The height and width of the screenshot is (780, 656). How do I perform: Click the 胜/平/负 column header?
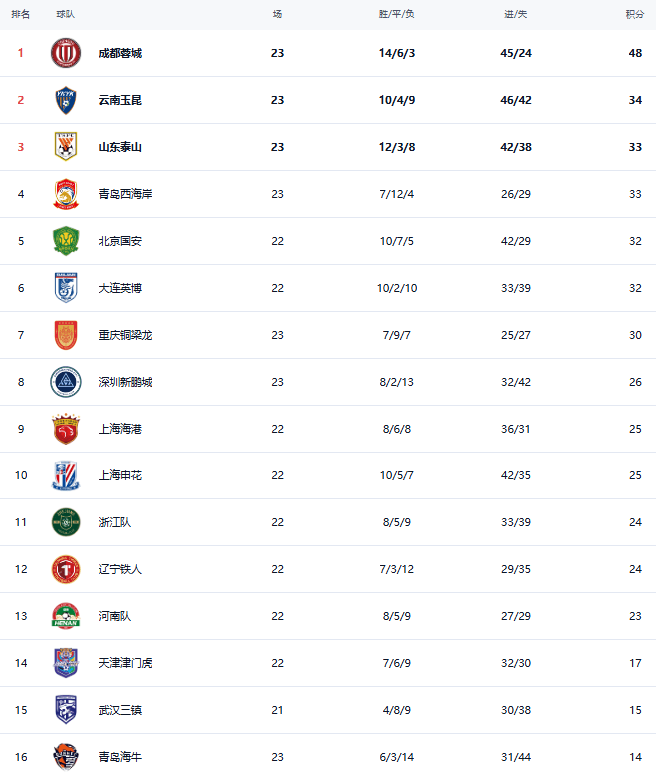396,14
